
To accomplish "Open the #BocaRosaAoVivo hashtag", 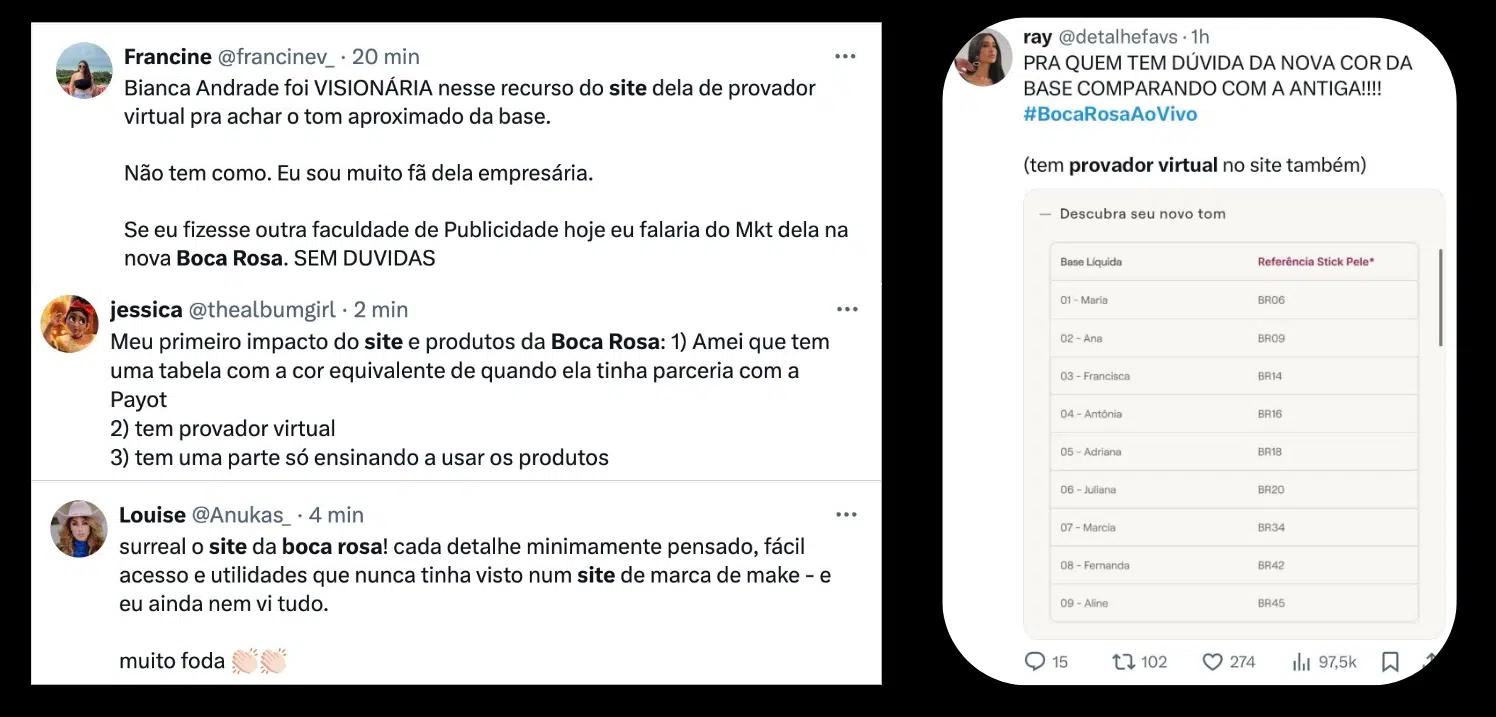I will 1110,114.
